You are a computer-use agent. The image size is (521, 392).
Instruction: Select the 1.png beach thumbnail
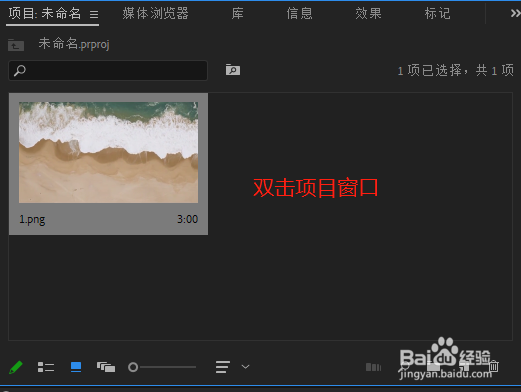[x=108, y=152]
